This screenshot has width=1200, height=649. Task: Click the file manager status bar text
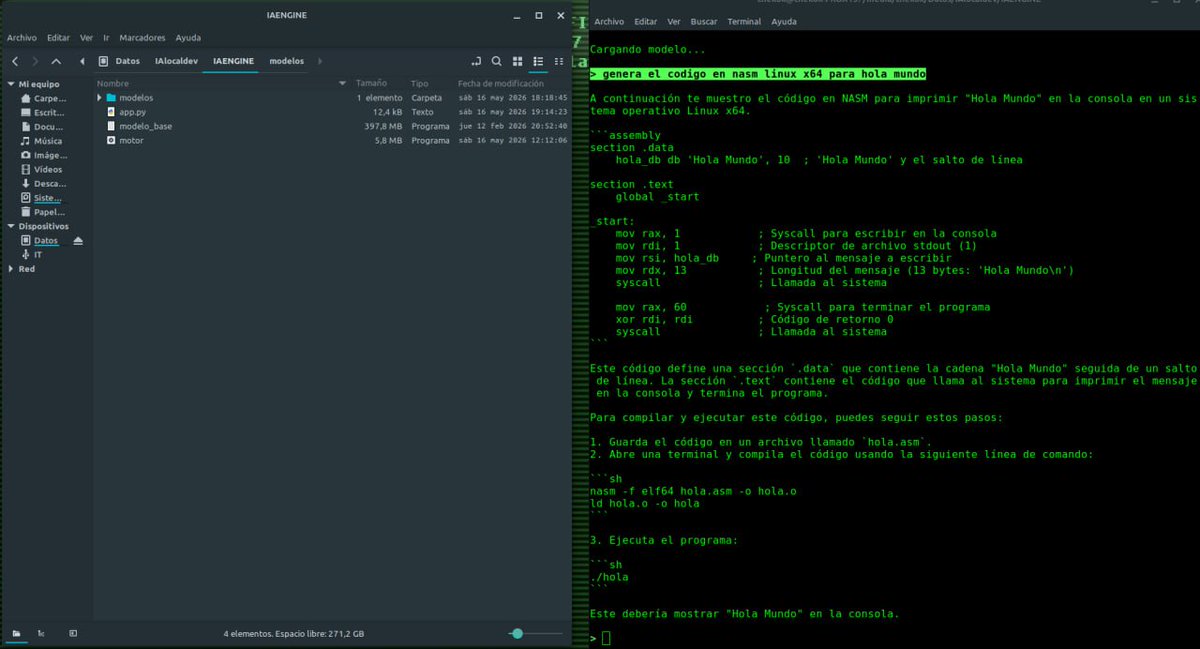(294, 634)
